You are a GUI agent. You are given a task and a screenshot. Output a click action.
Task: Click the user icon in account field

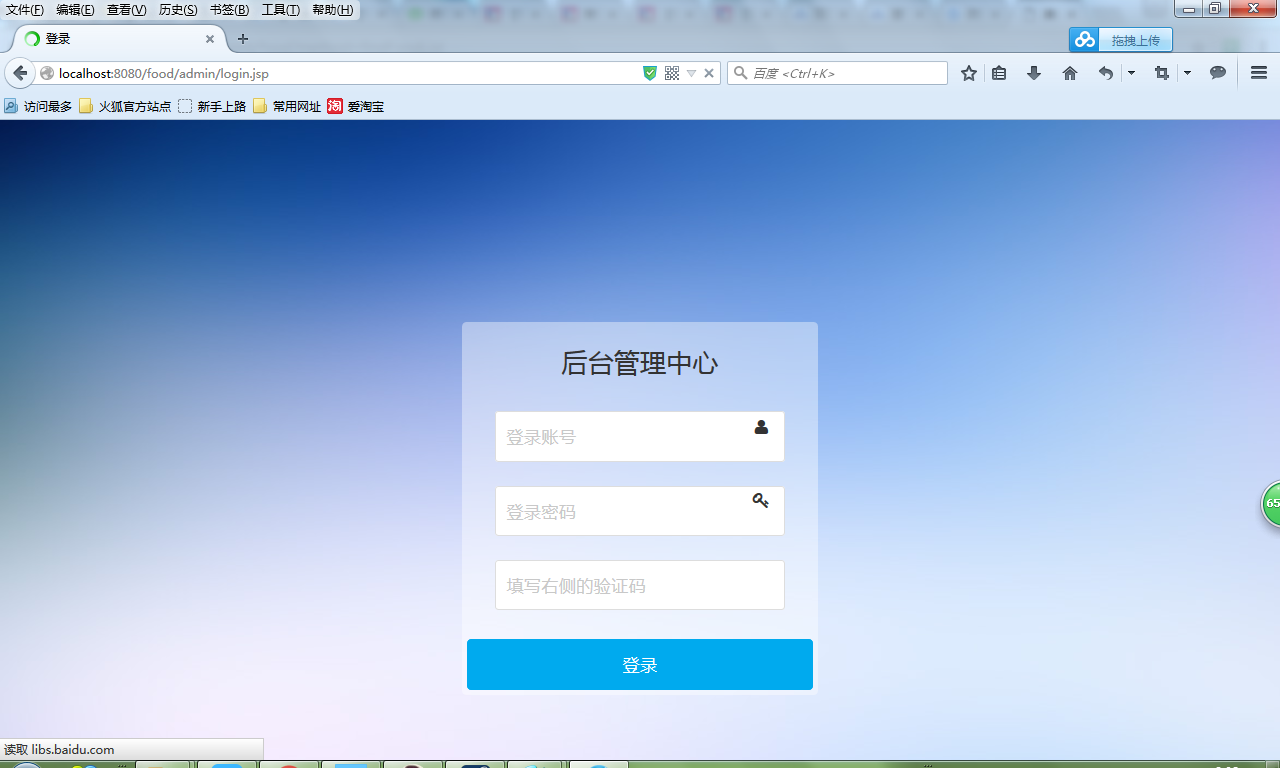tap(761, 427)
